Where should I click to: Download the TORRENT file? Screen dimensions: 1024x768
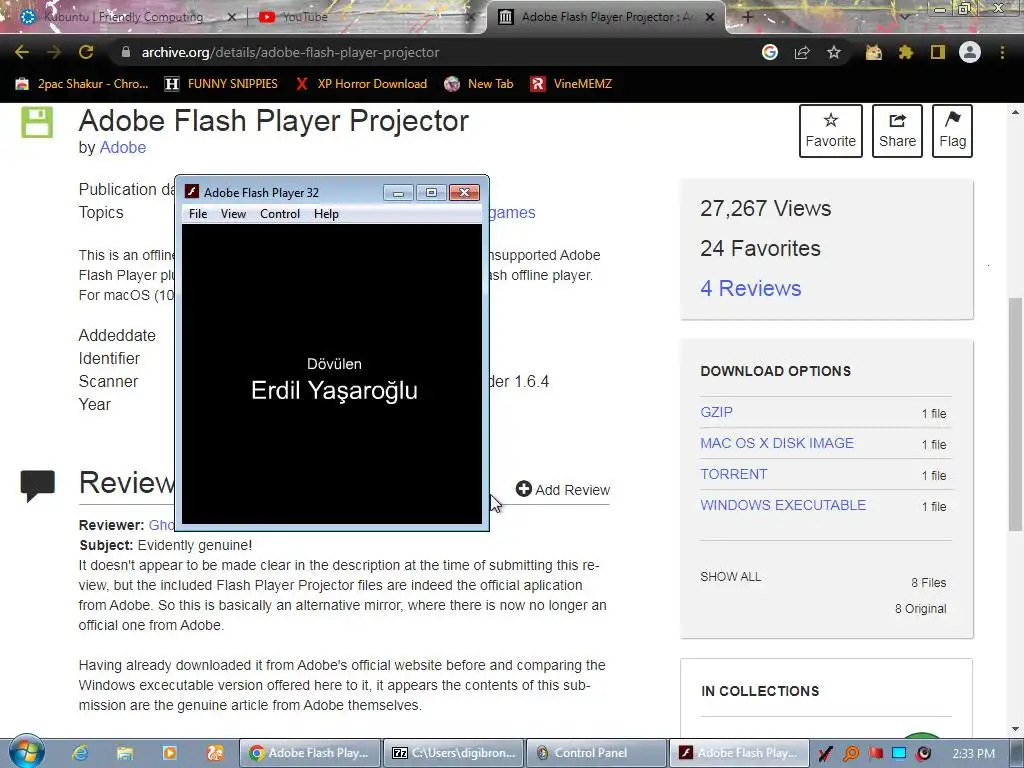point(733,474)
